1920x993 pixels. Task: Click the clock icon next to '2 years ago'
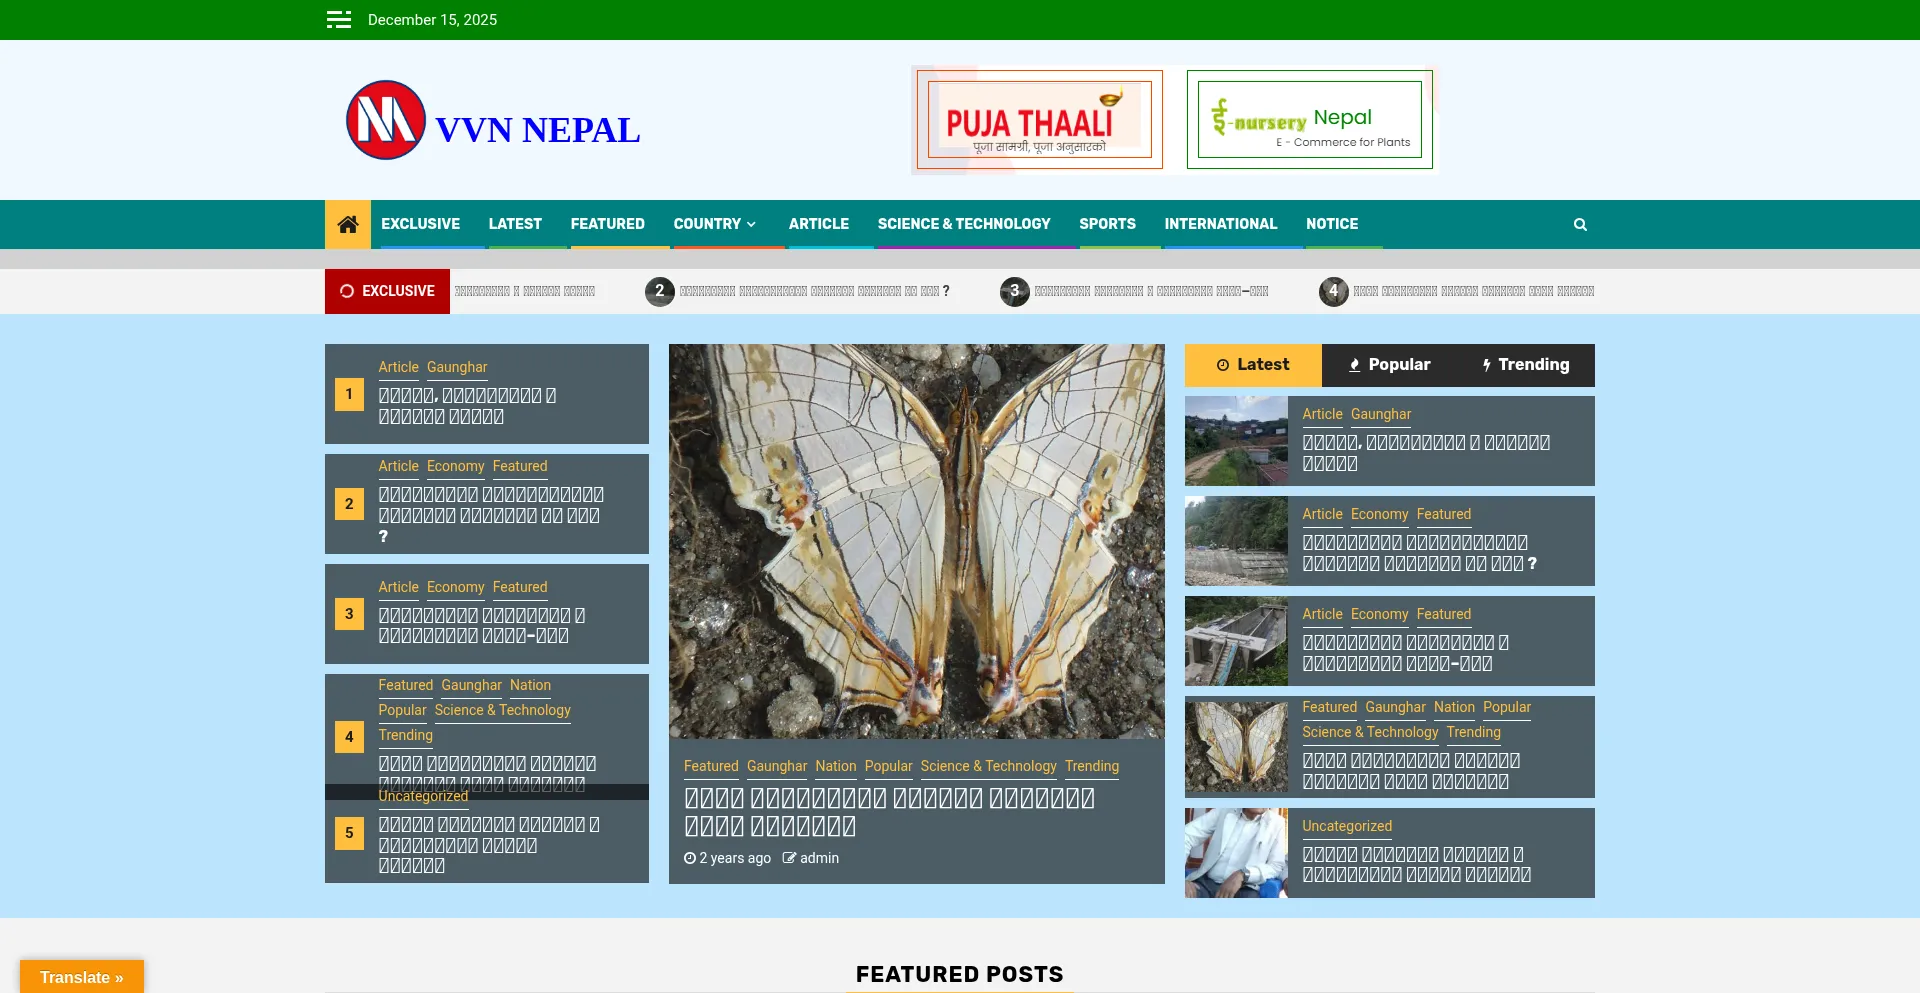[689, 858]
